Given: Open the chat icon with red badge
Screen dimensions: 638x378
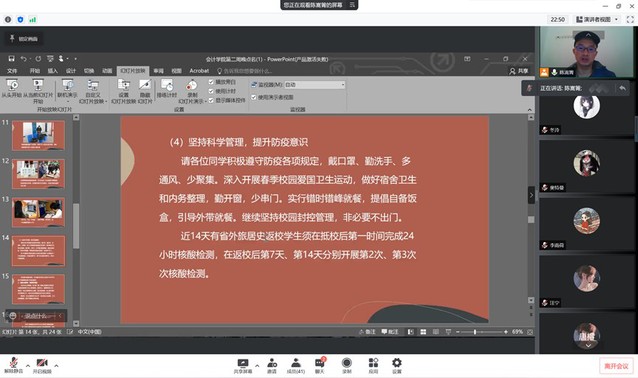Looking at the screenshot, I should (x=320, y=365).
